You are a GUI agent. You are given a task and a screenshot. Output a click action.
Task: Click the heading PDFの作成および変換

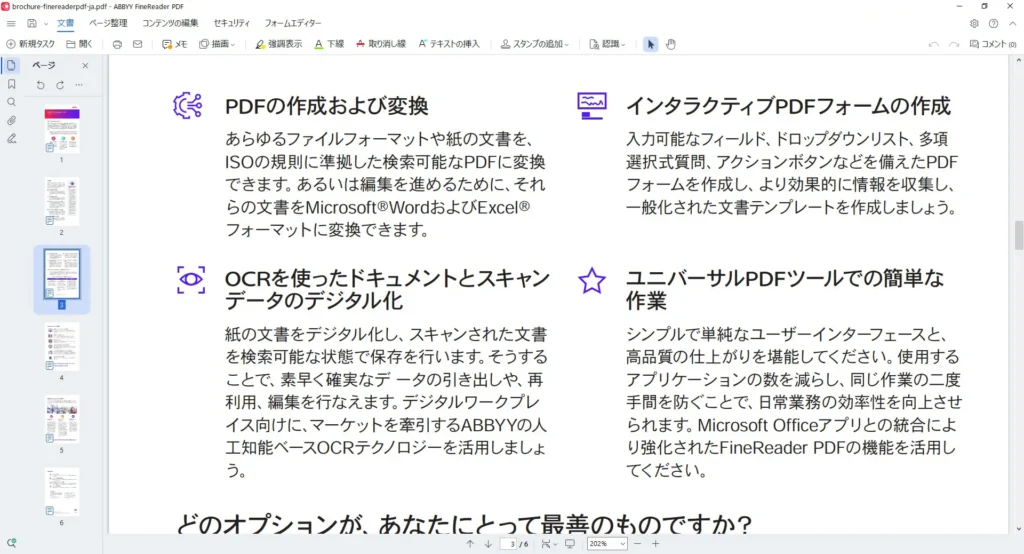point(327,106)
